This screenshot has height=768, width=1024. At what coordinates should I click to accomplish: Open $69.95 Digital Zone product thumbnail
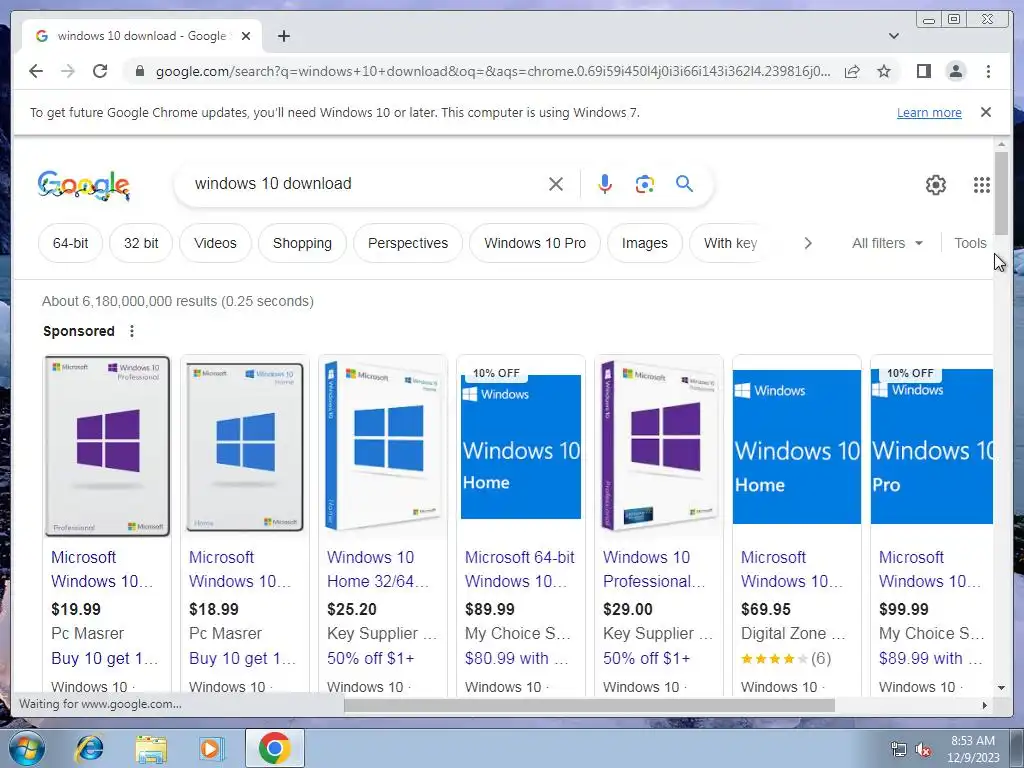[797, 446]
